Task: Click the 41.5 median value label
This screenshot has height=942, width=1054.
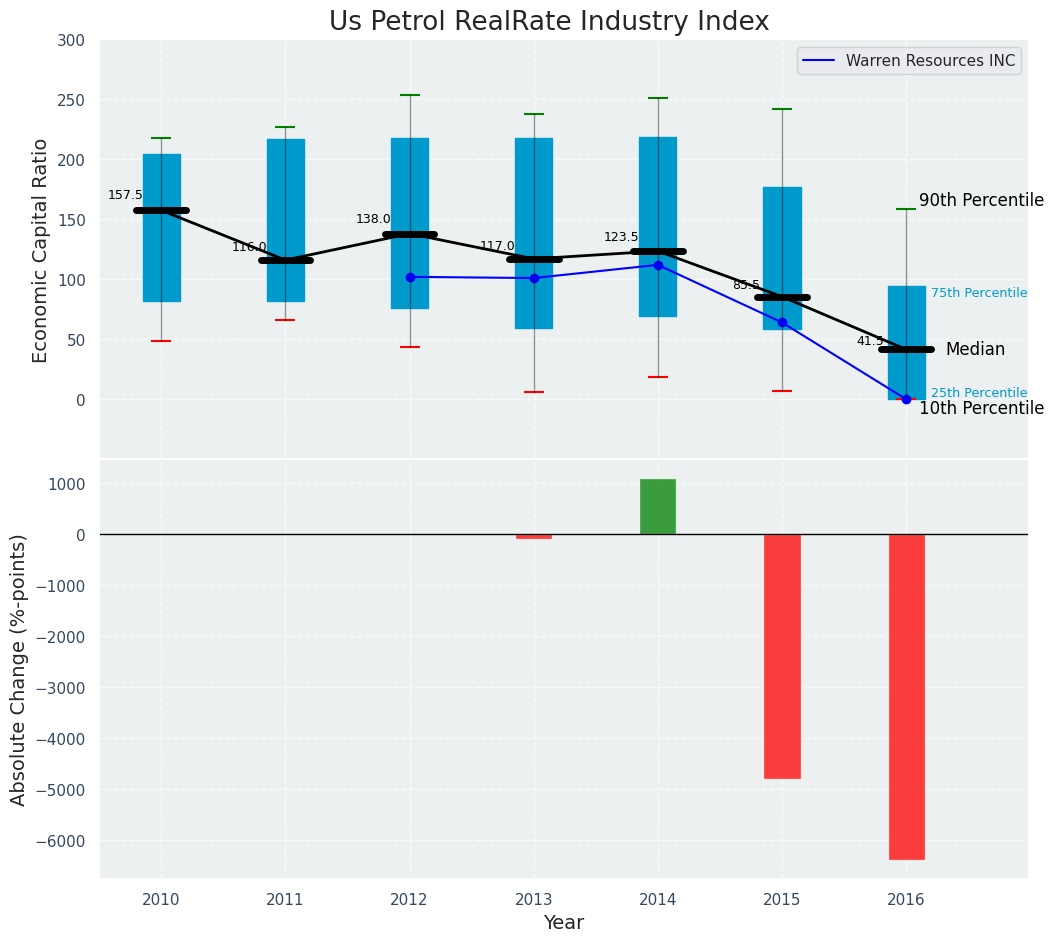Action: coord(870,342)
